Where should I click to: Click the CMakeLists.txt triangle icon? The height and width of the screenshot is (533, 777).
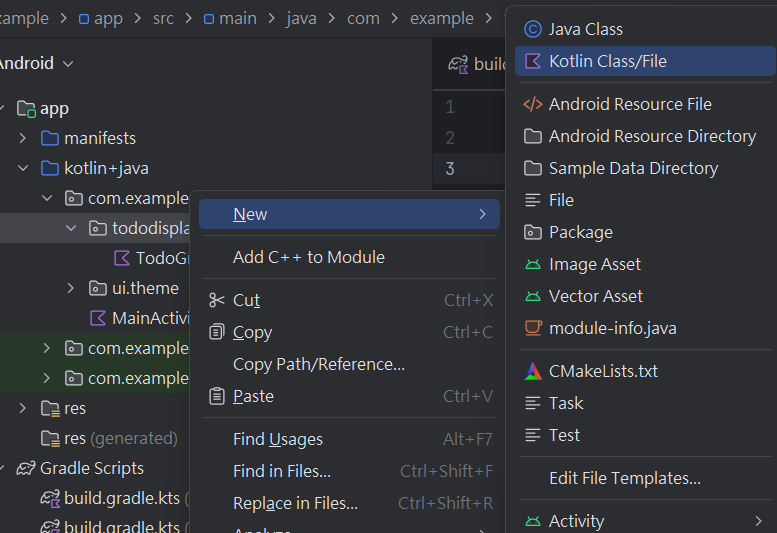coord(533,371)
